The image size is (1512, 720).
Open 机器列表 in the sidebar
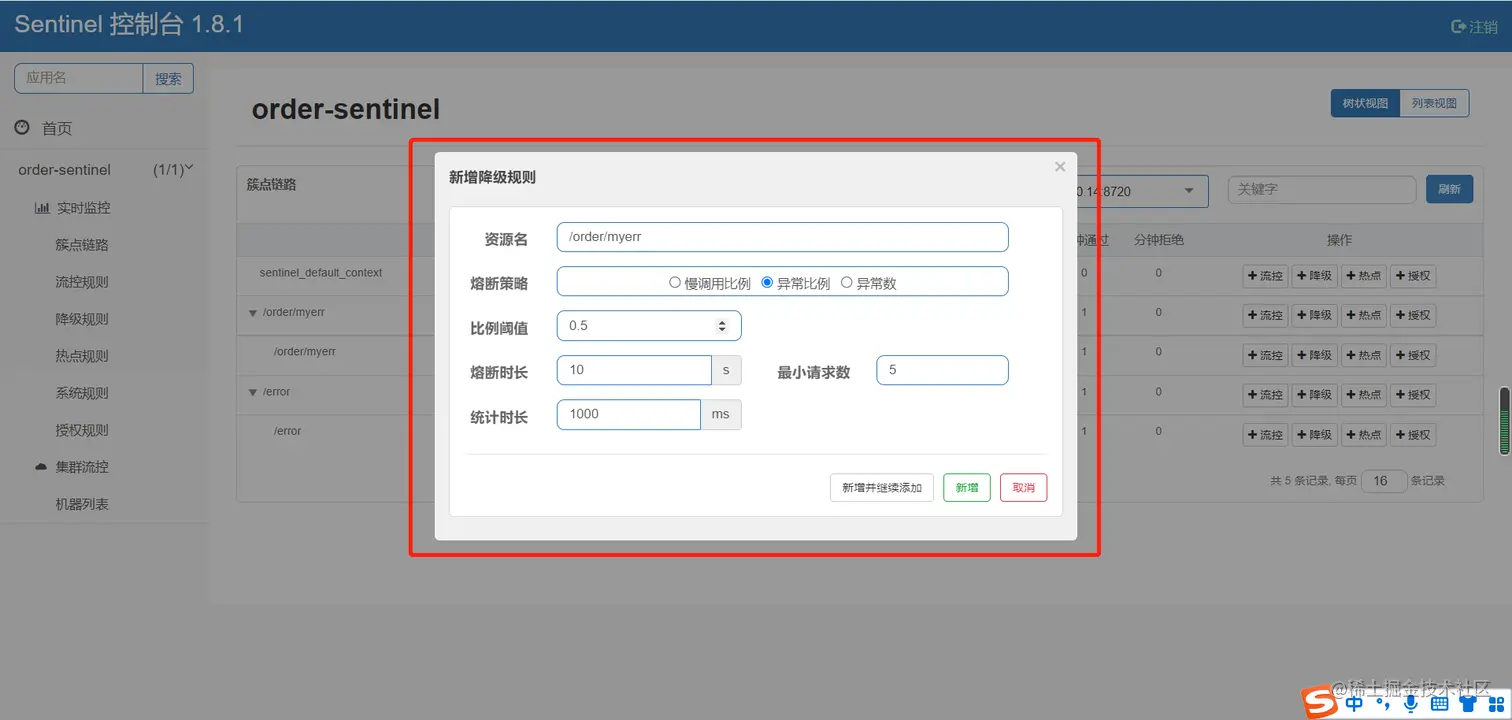[82, 504]
